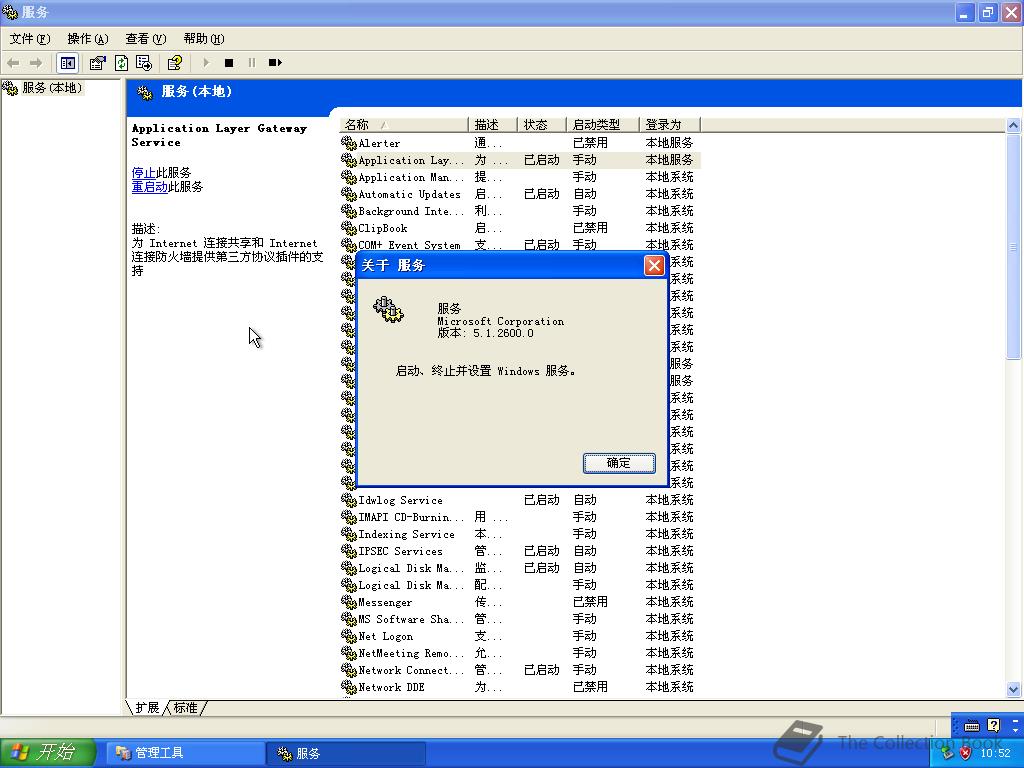Image resolution: width=1024 pixels, height=768 pixels.
Task: Sort by the 状态 column header
Action: (541, 125)
